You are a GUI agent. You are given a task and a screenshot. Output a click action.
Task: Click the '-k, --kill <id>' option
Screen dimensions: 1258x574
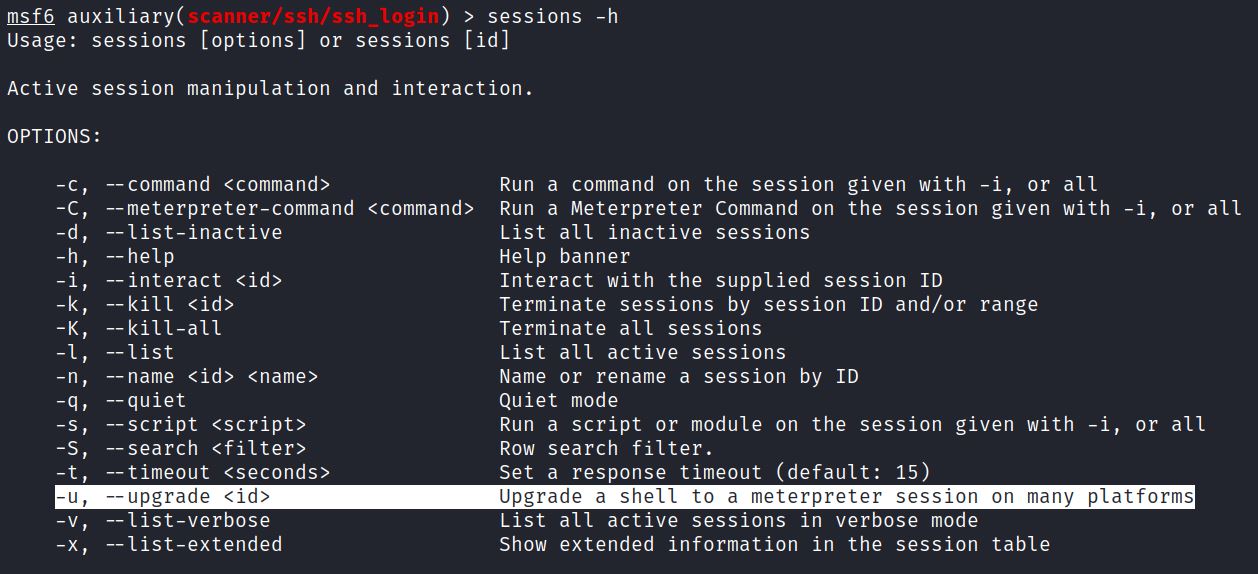(145, 305)
